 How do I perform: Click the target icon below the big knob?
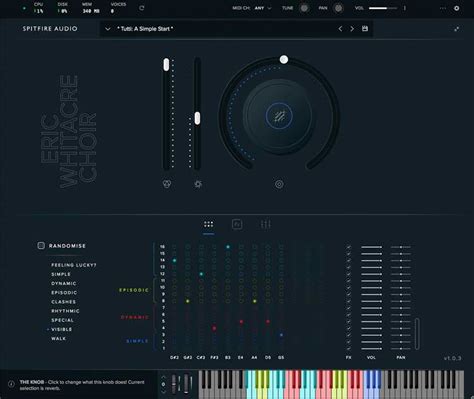click(x=279, y=184)
